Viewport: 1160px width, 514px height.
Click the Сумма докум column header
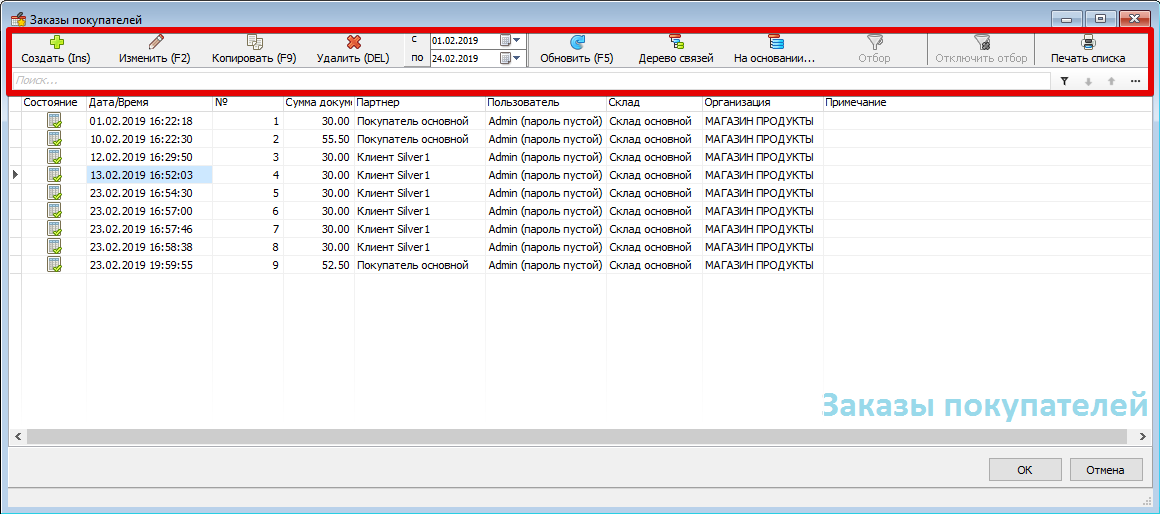coord(319,103)
